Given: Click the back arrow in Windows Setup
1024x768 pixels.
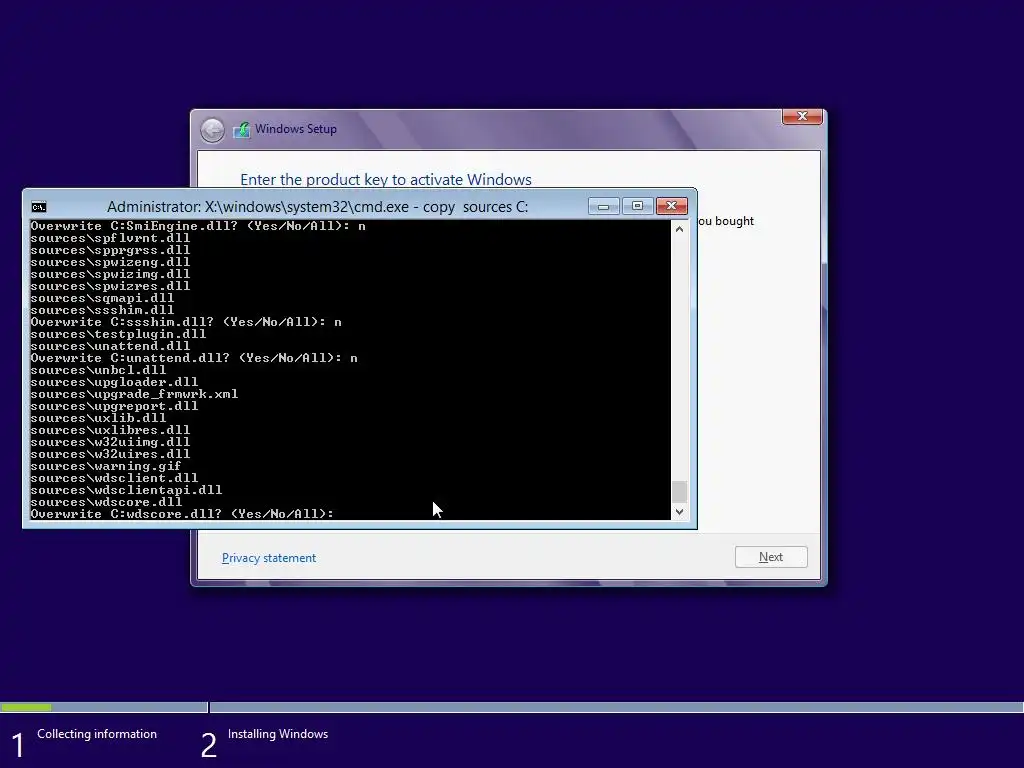Looking at the screenshot, I should coord(212,130).
